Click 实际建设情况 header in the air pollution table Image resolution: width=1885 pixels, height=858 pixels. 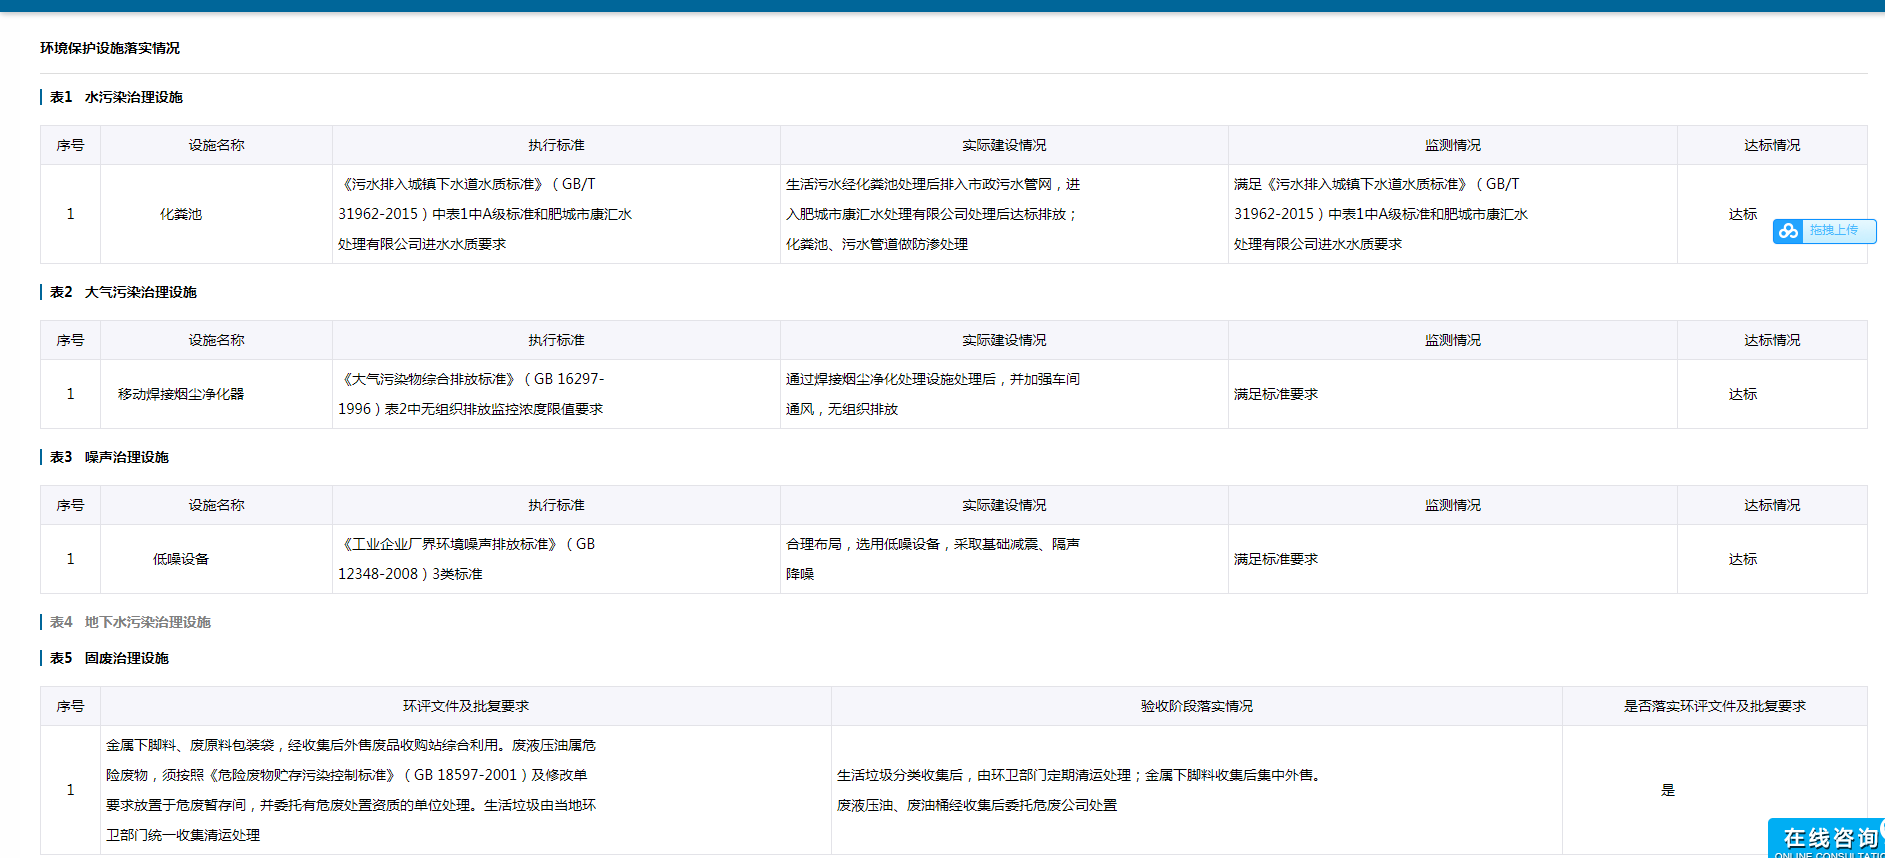(1004, 340)
